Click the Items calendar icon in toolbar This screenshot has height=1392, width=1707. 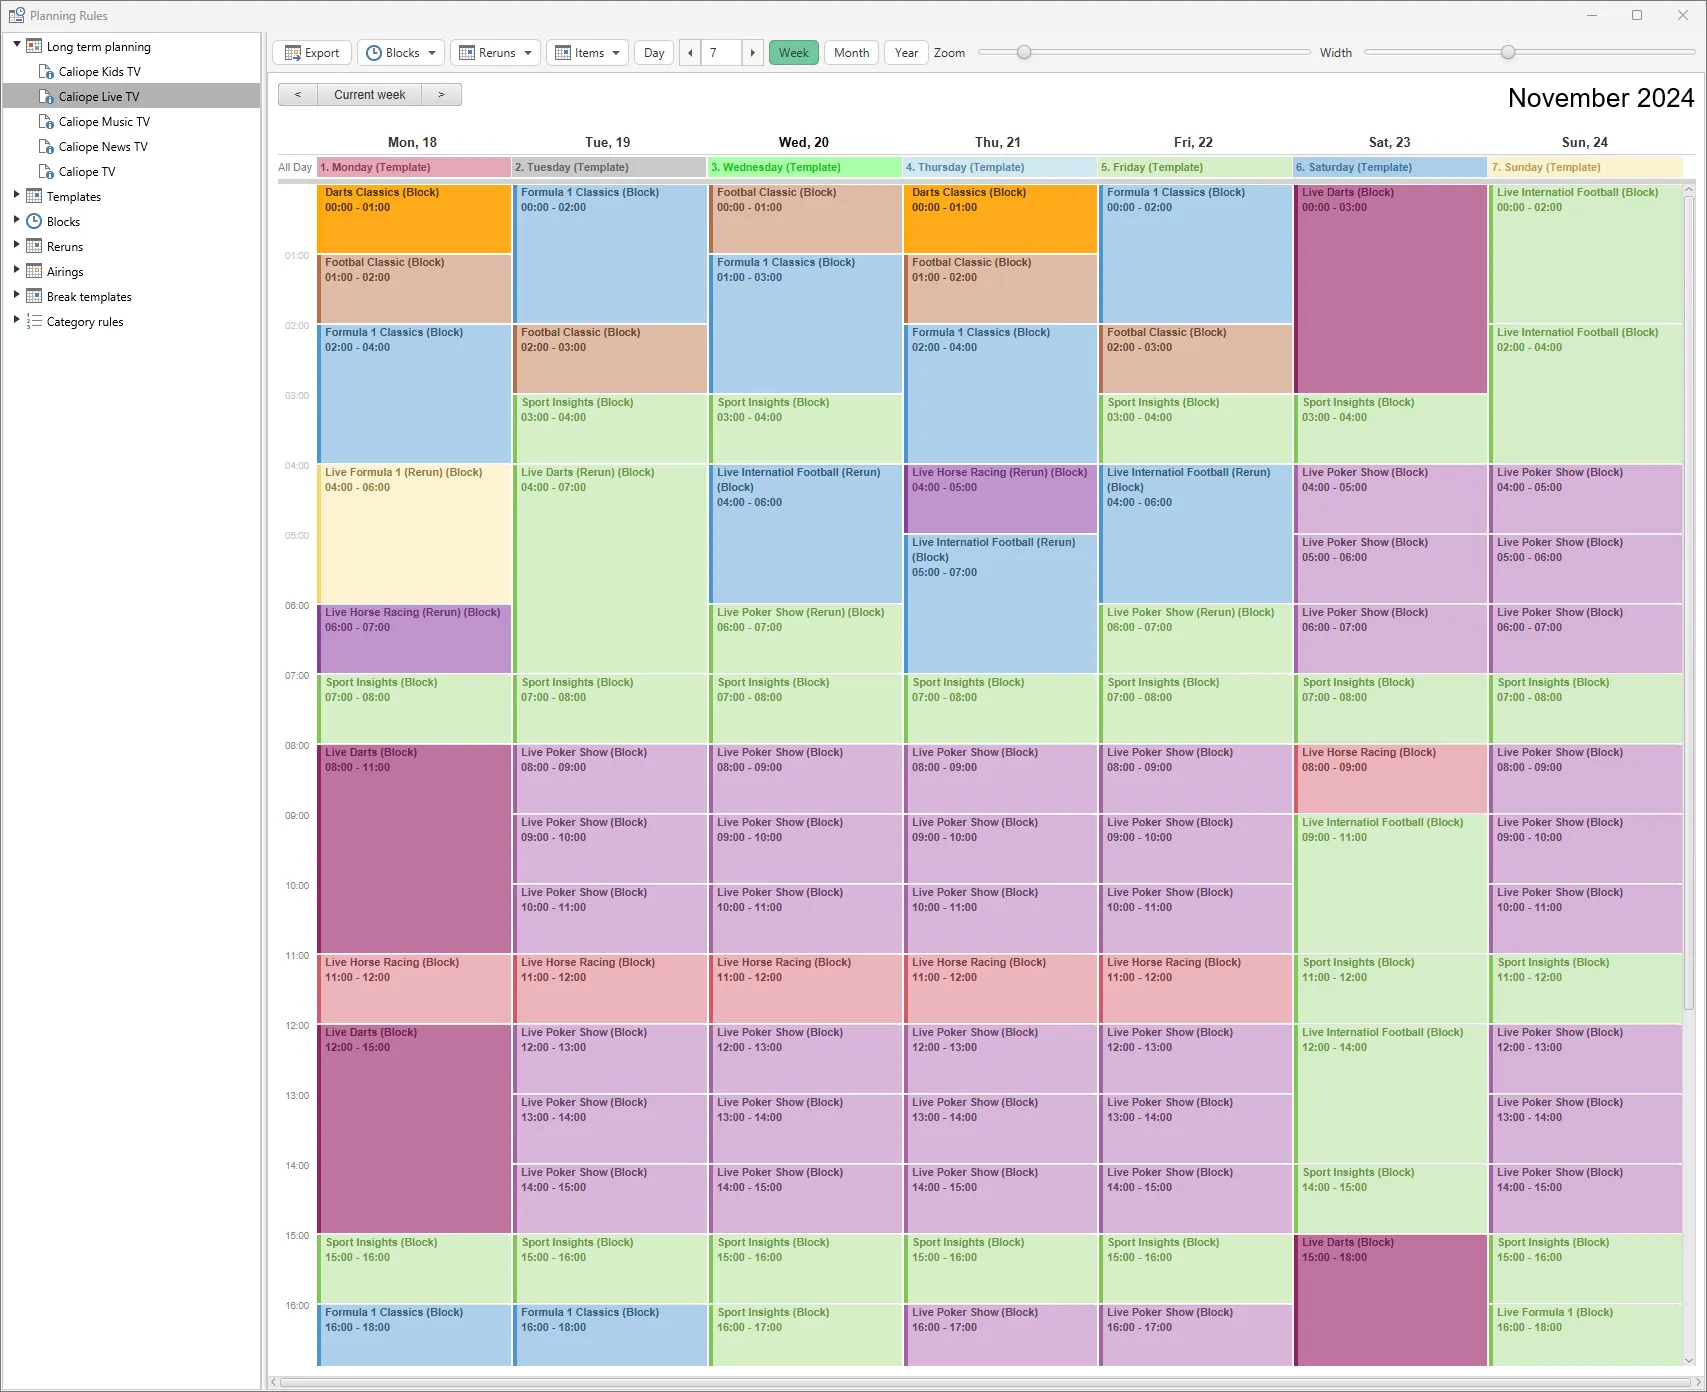563,53
